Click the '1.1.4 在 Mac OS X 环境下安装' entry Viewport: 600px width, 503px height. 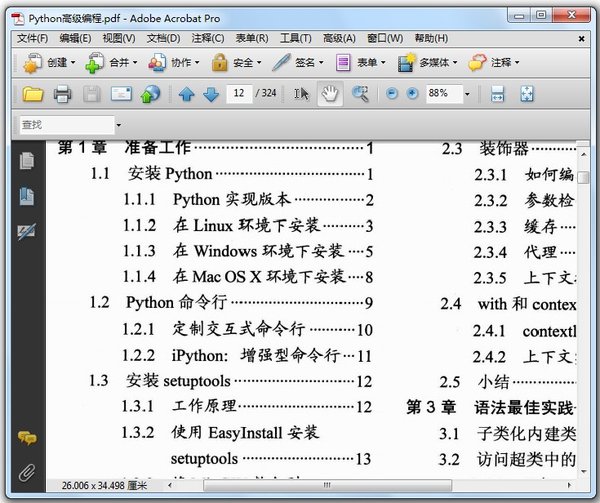(248, 277)
